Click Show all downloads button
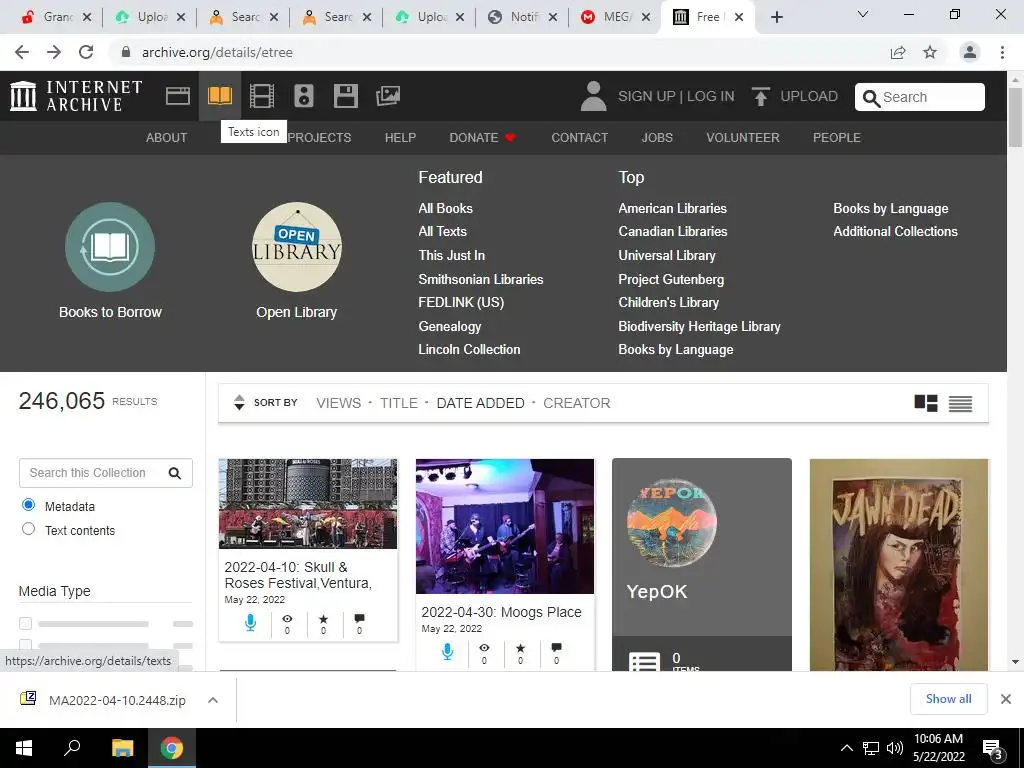Screen dimensions: 1024x768 [948, 699]
